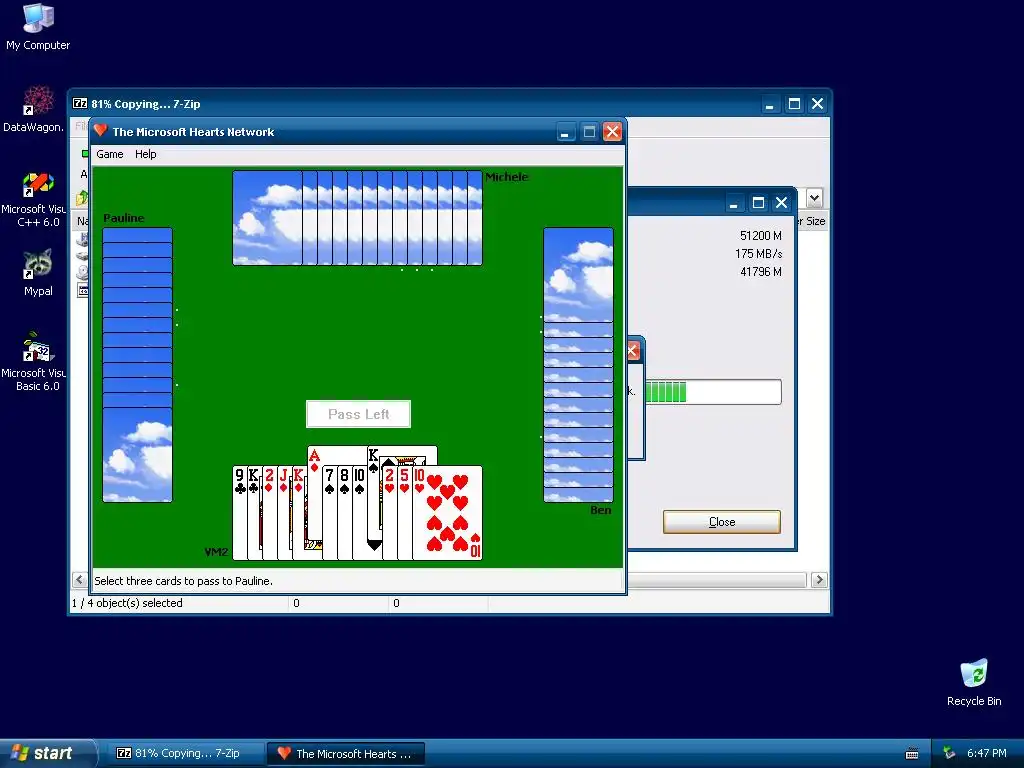
Task: Click the 51200 M total size value
Action: tap(760, 236)
